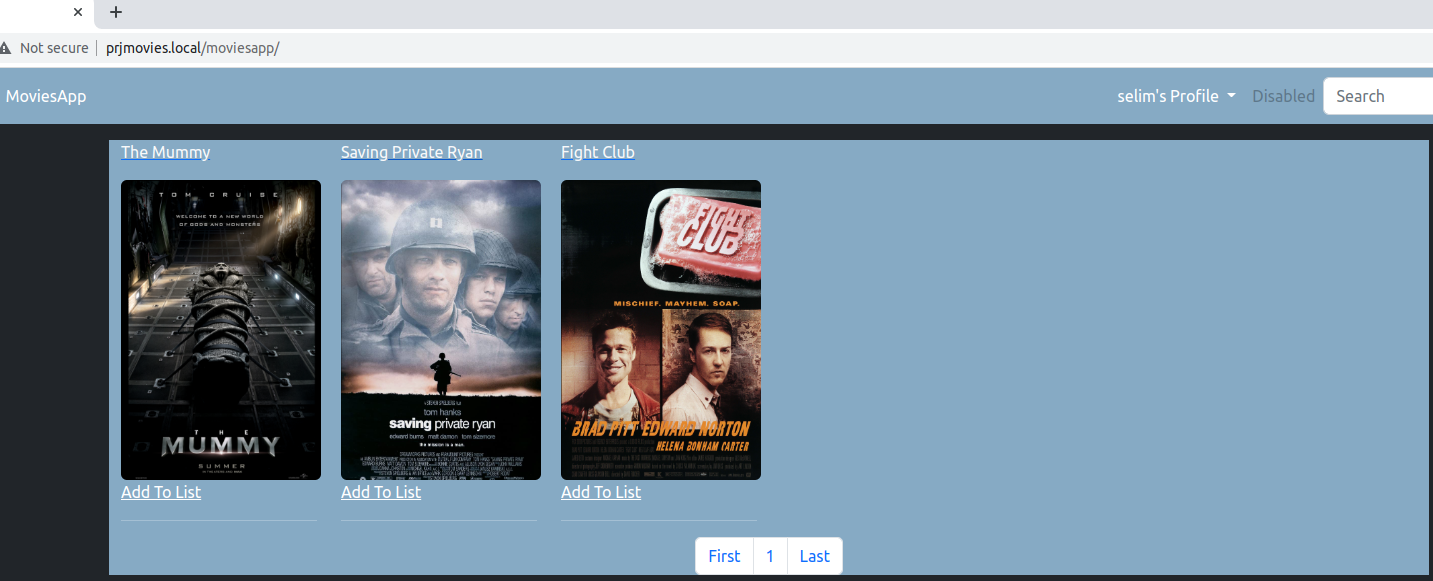
Task: Add Saving Private Ryan to list
Action: pyautogui.click(x=381, y=492)
